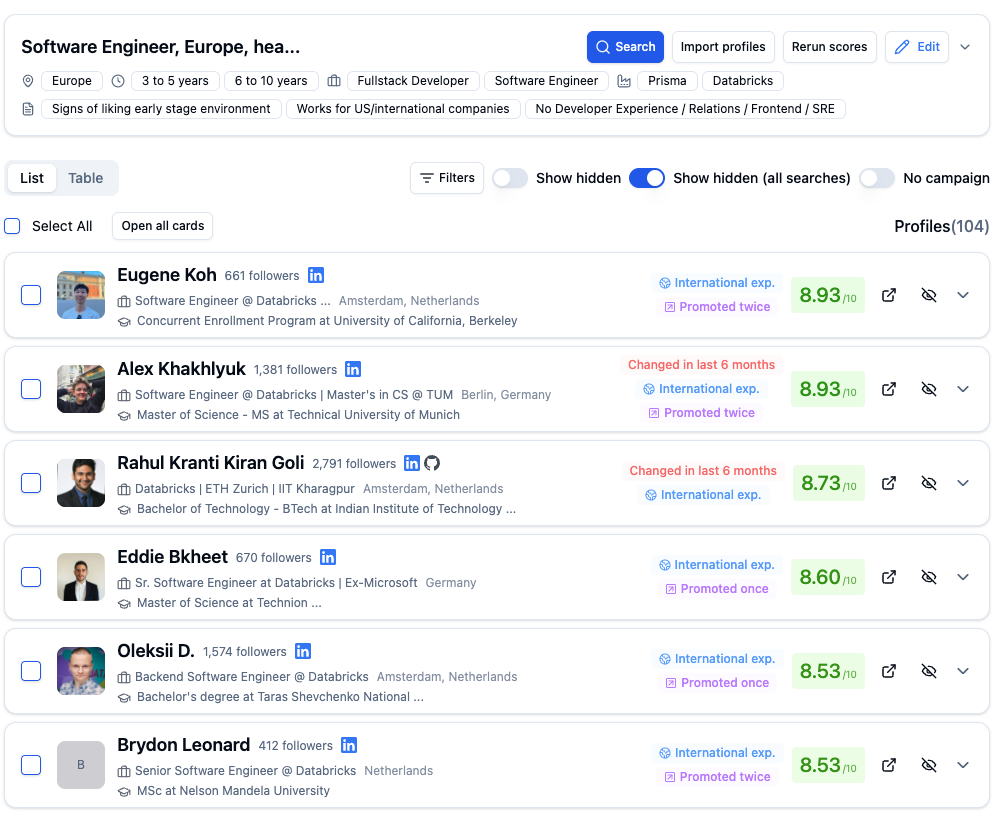The image size is (997, 815).
Task: Expand Rahul Kranti Kiran Goli's card
Action: click(x=963, y=483)
